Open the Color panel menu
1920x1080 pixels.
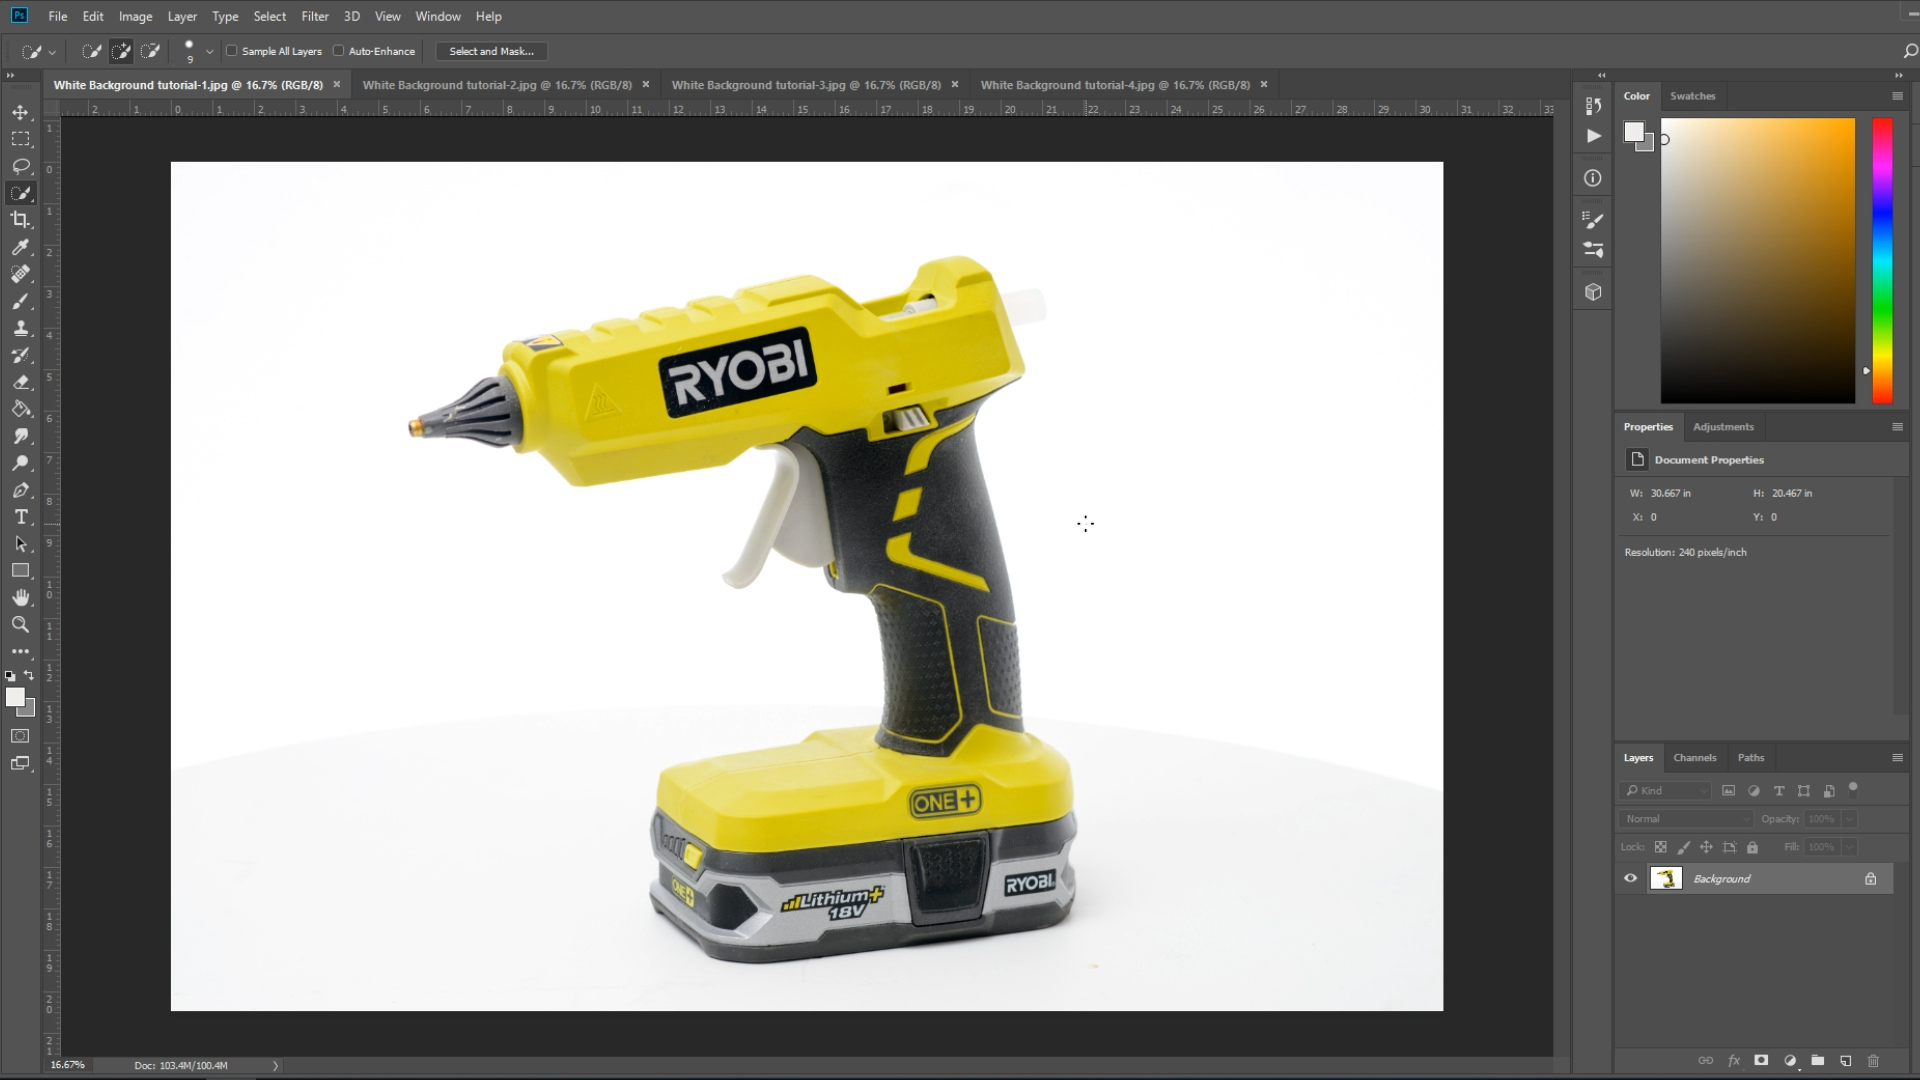(1897, 96)
